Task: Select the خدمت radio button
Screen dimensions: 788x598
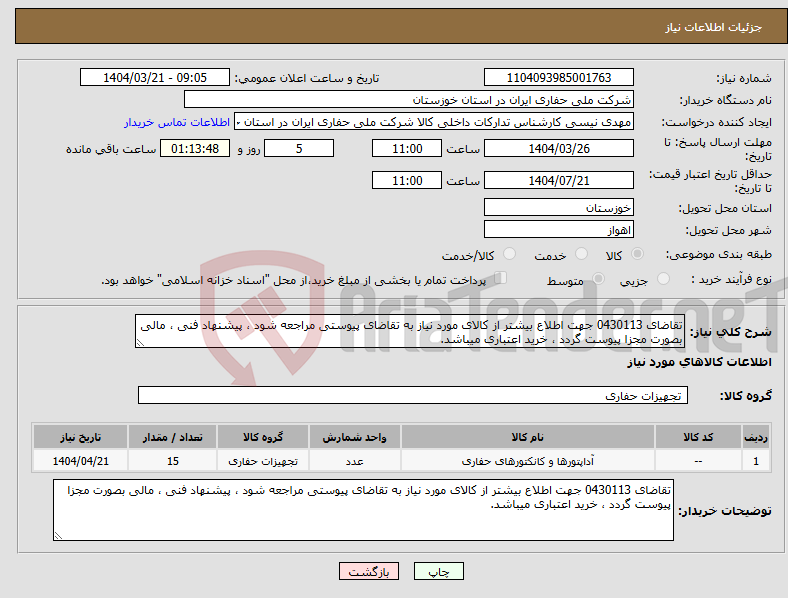Action: (x=581, y=254)
